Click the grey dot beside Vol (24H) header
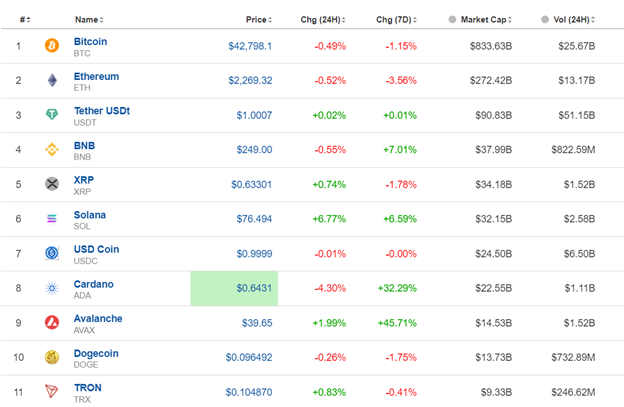 (545, 19)
